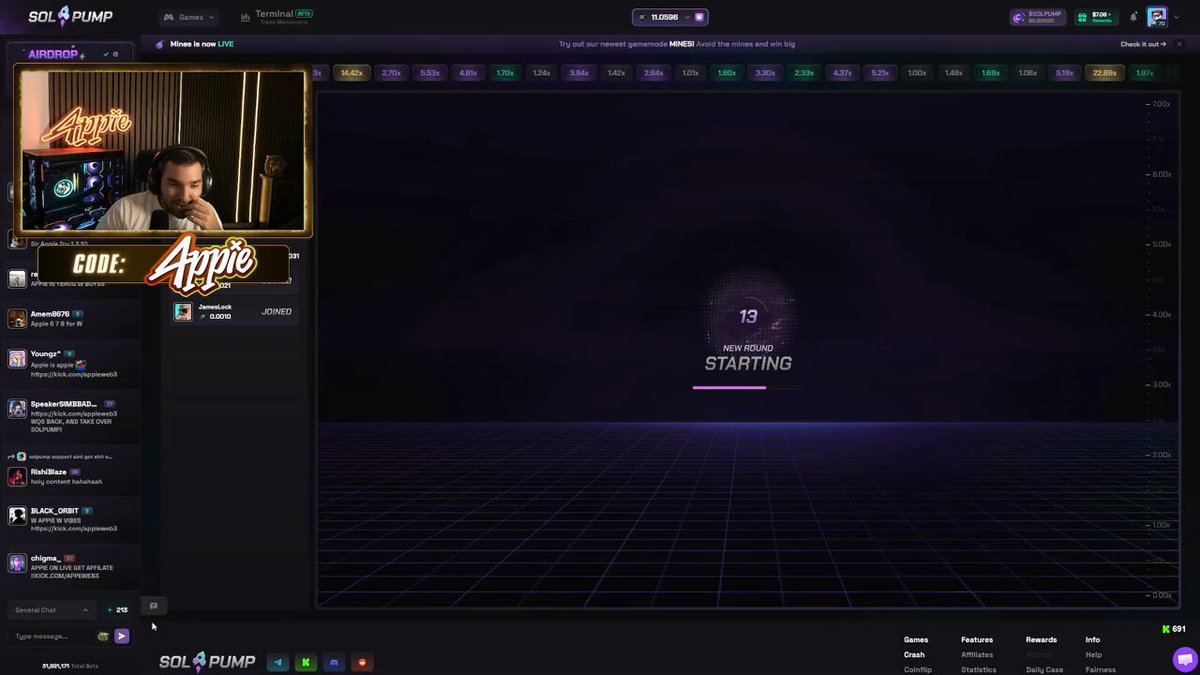Click the profile avatar in the header
The image size is (1200, 675).
pos(1157,17)
